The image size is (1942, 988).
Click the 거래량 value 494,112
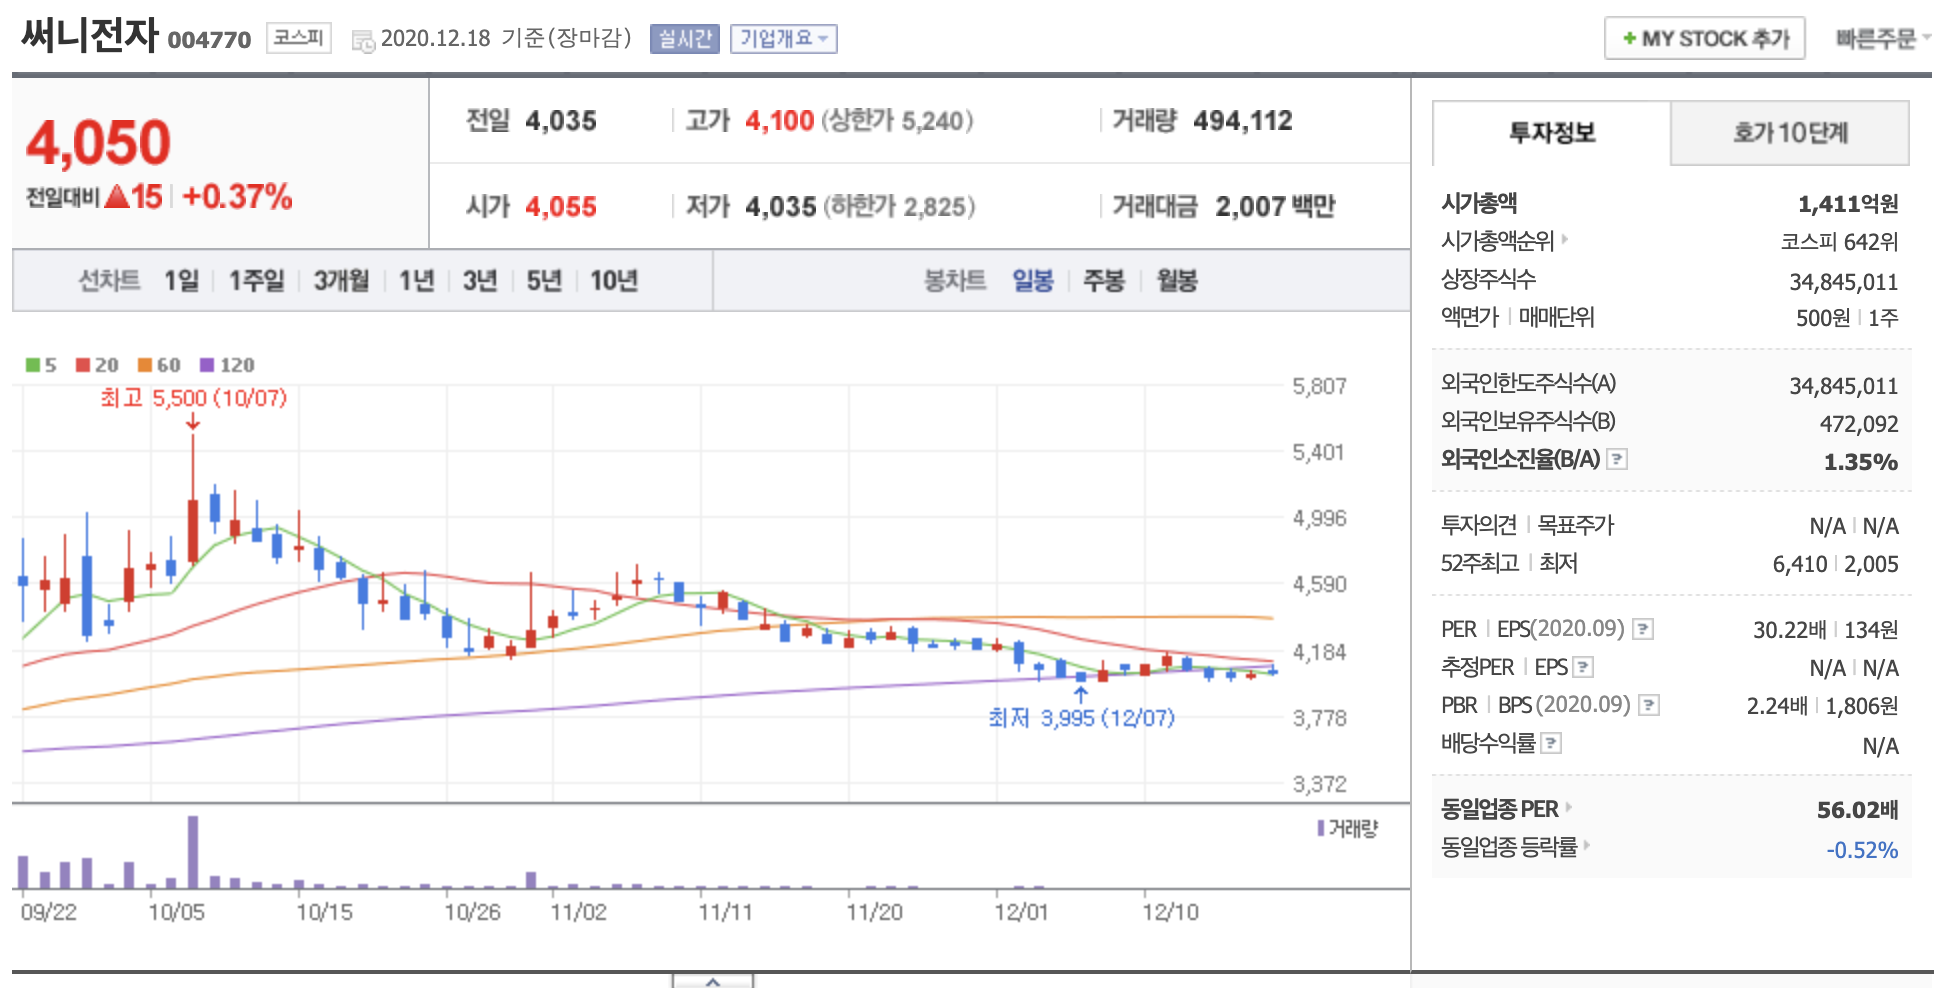pyautogui.click(x=1243, y=121)
